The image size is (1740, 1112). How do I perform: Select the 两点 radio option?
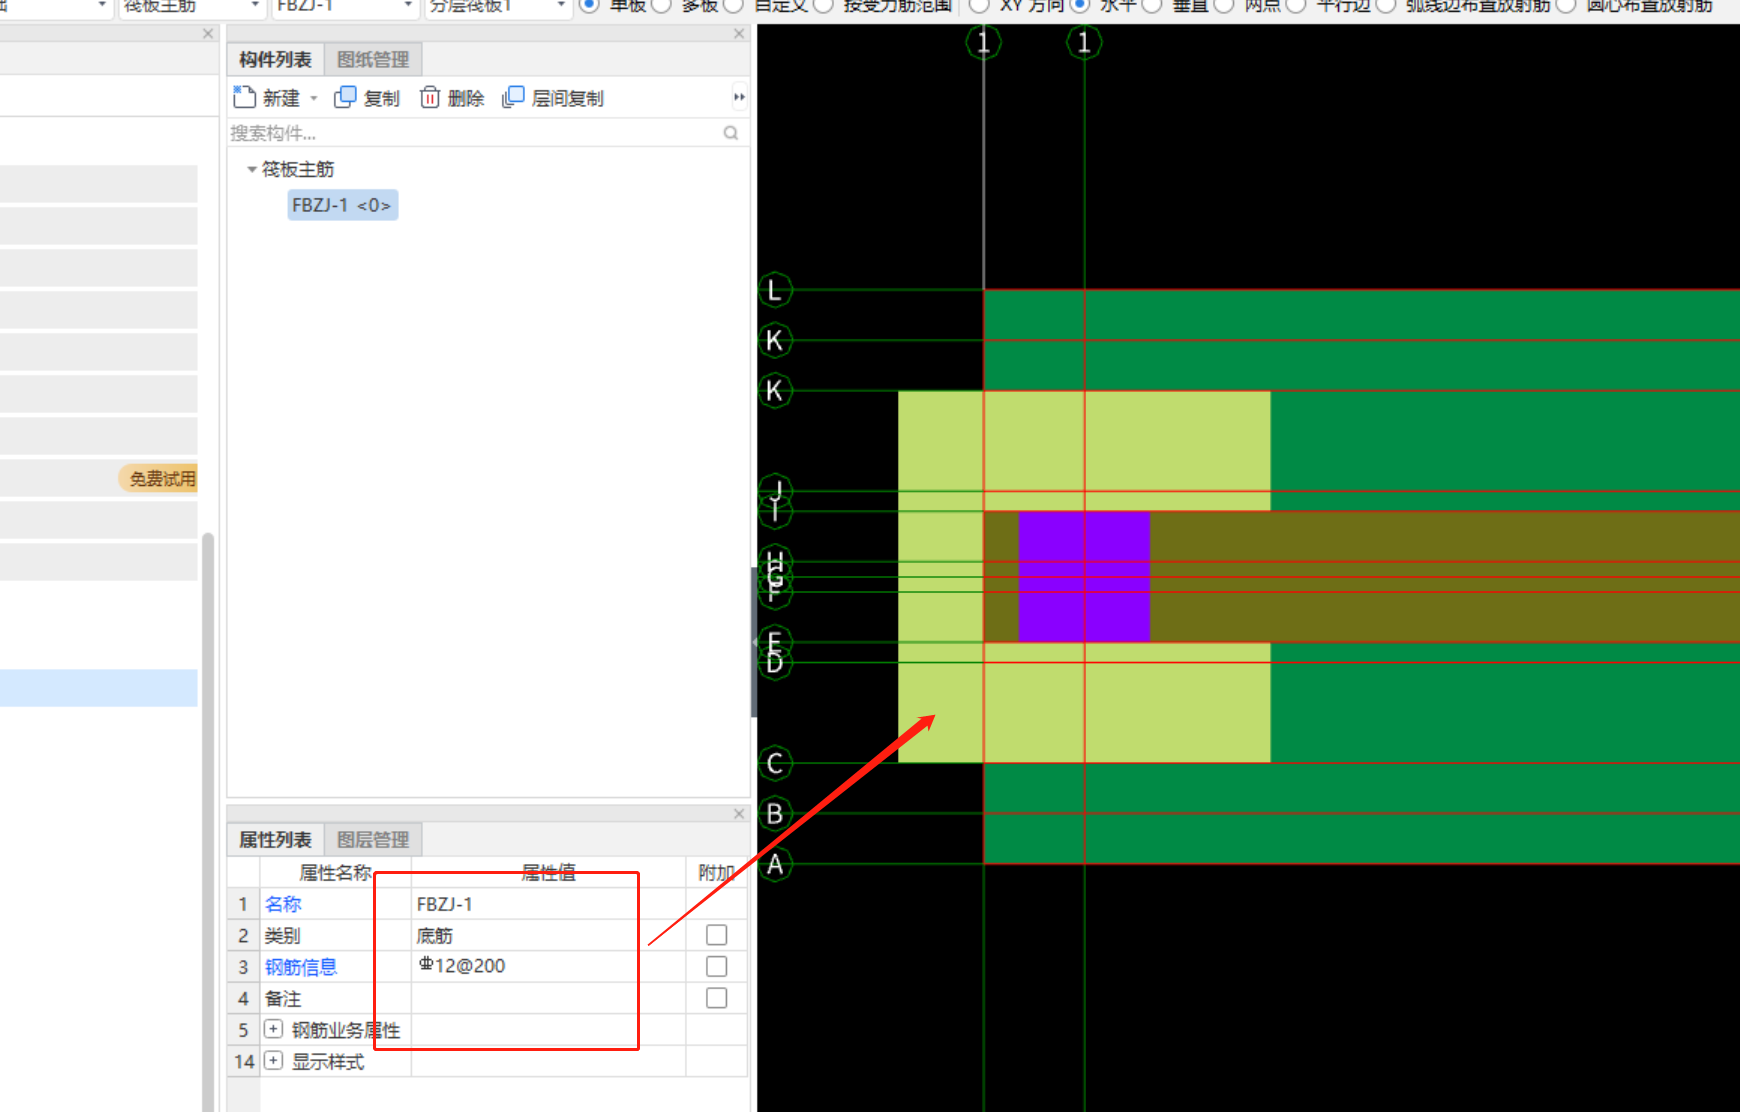[1223, 5]
